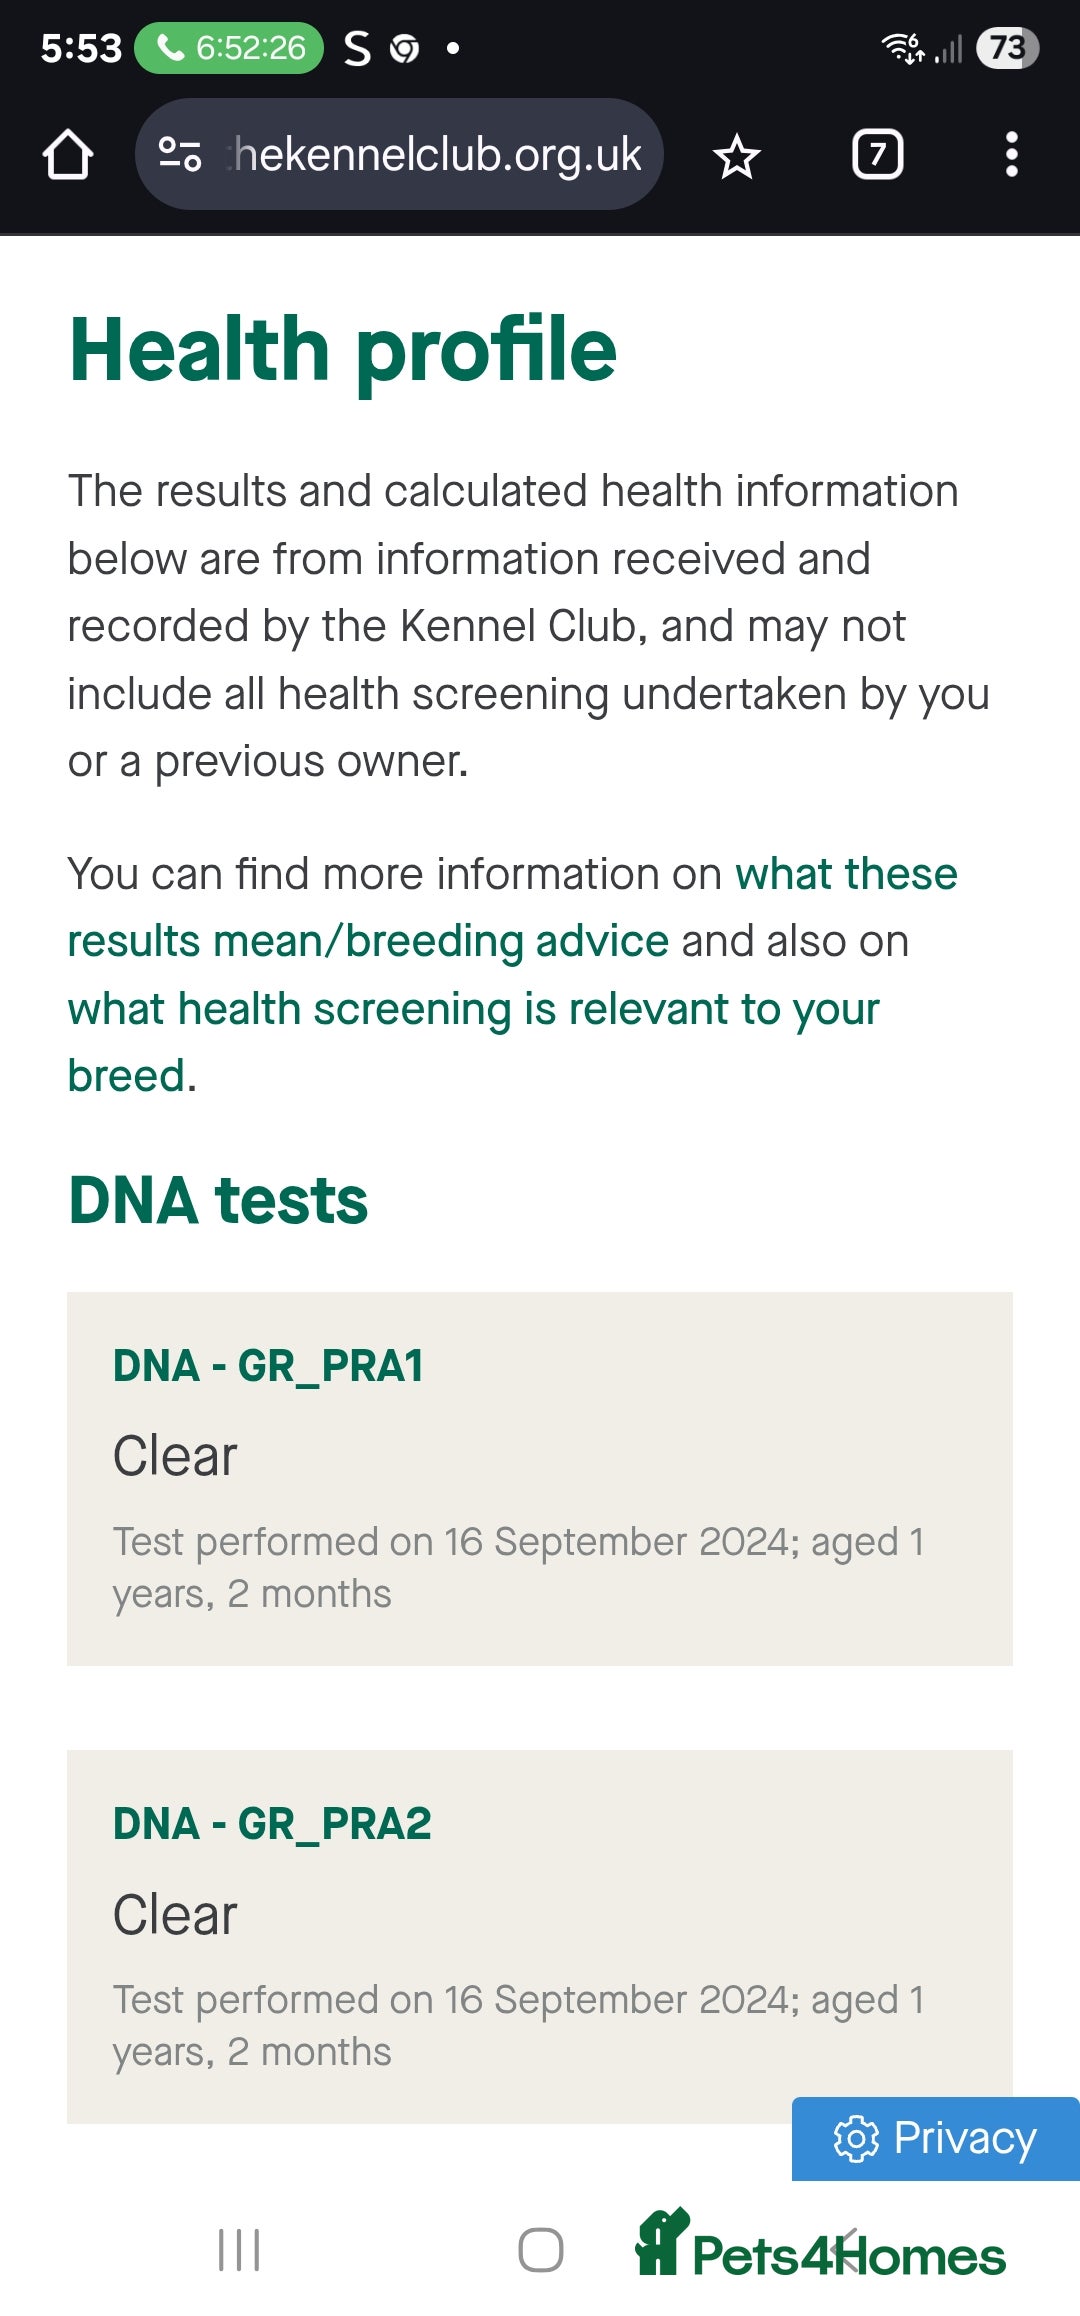Open the tab switcher showing 7 tabs
The image size is (1080, 2316).
(x=878, y=155)
